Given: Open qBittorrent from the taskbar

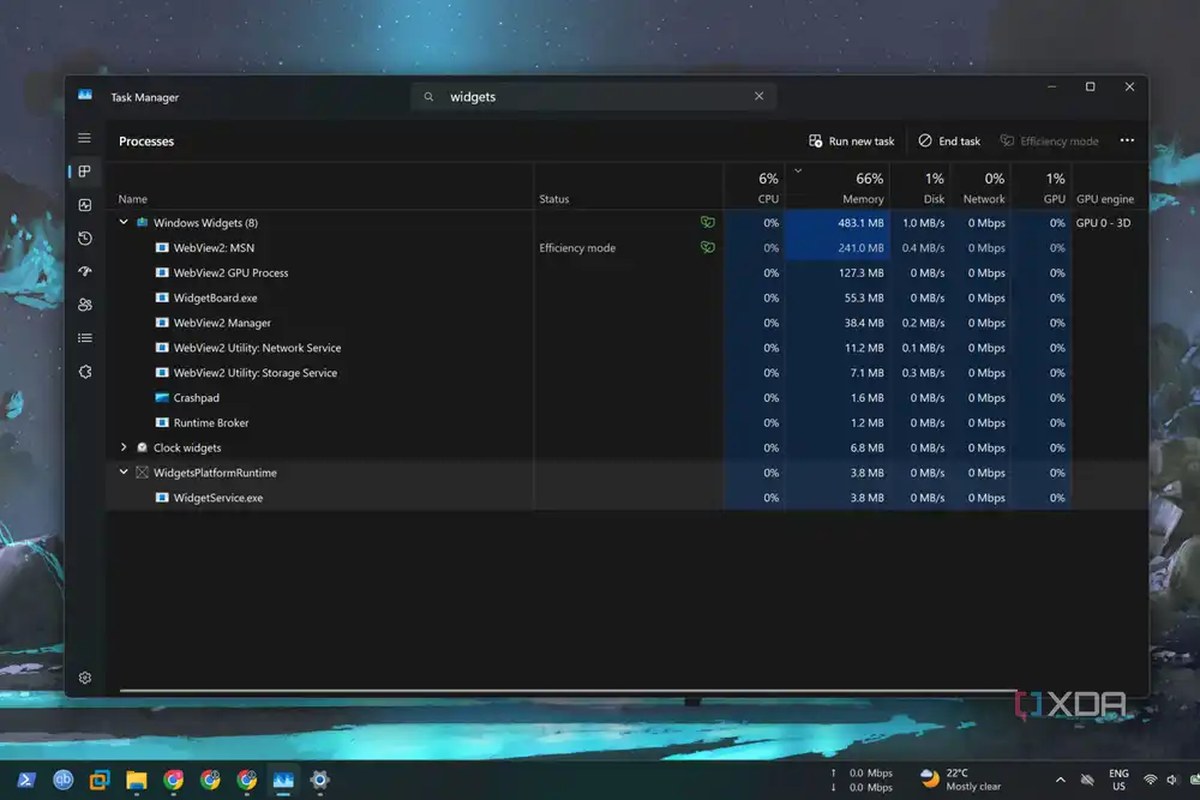Looking at the screenshot, I should (63, 780).
